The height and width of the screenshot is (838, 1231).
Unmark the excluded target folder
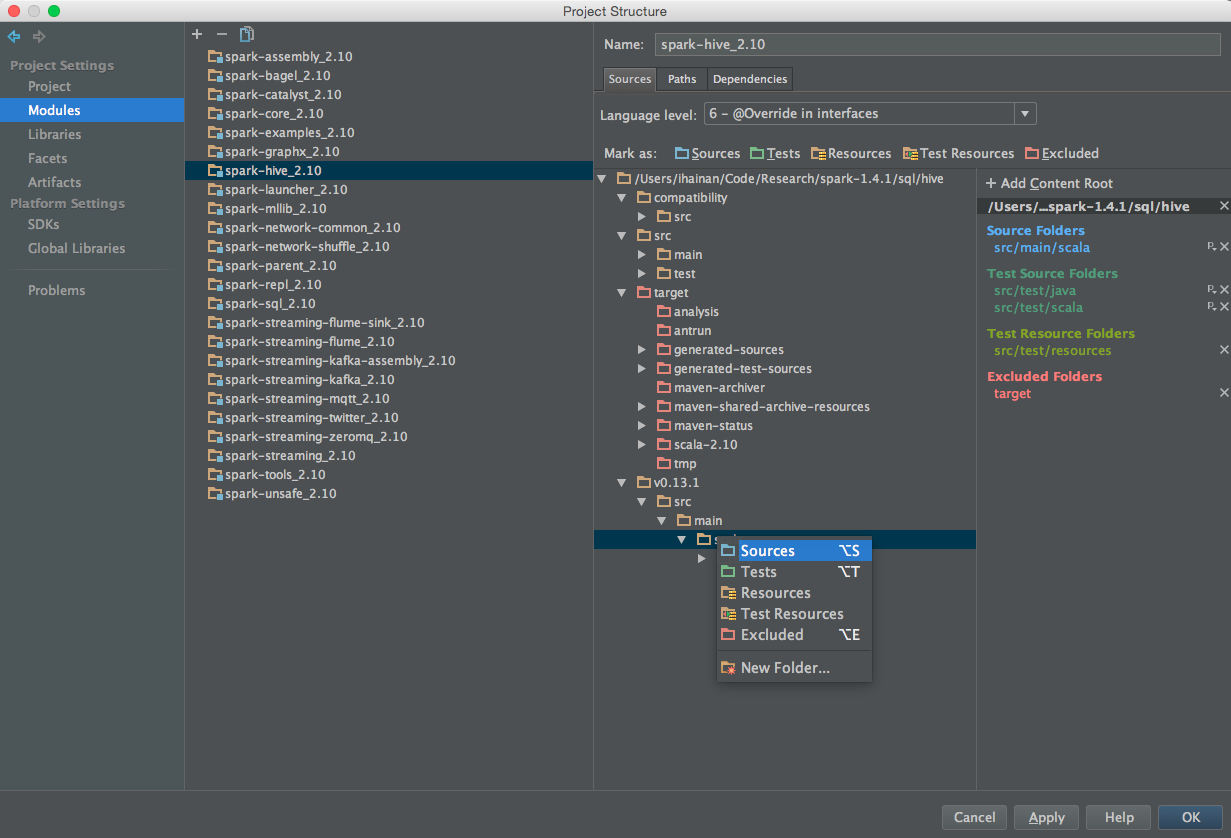(1224, 393)
